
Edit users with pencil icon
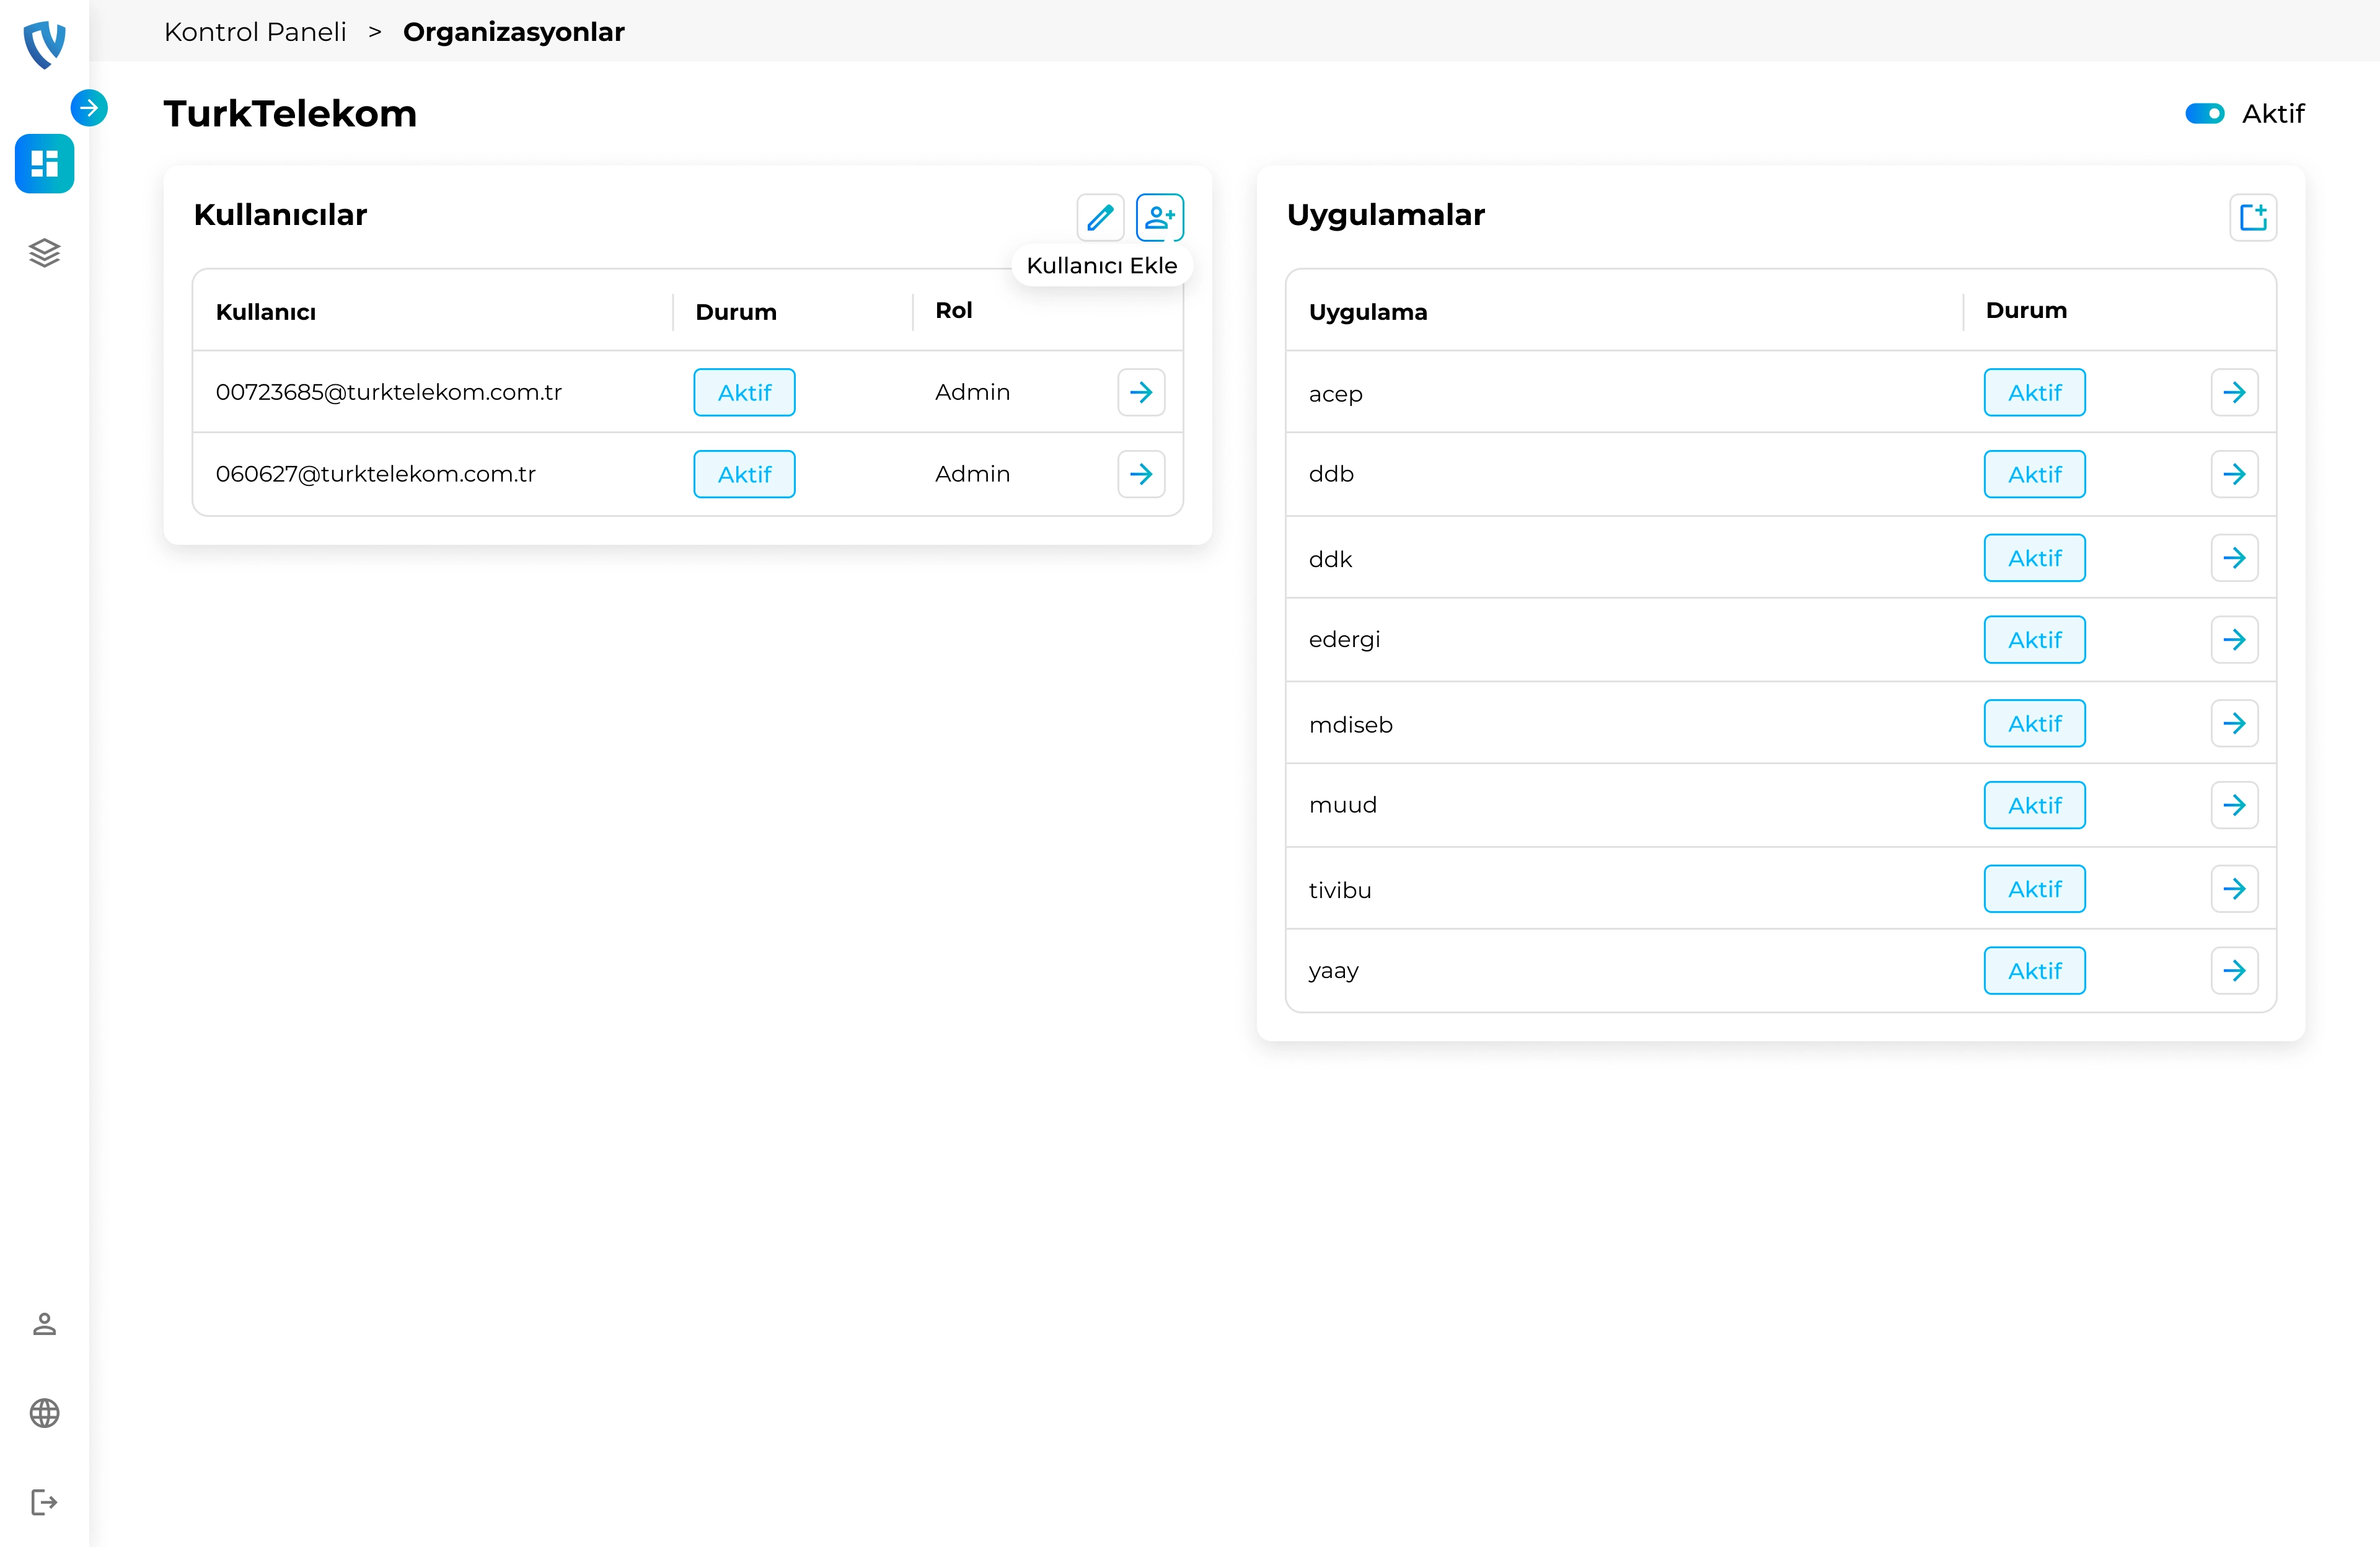click(x=1100, y=217)
